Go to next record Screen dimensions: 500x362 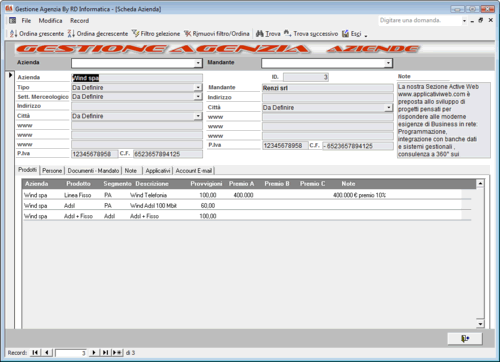pos(94,353)
